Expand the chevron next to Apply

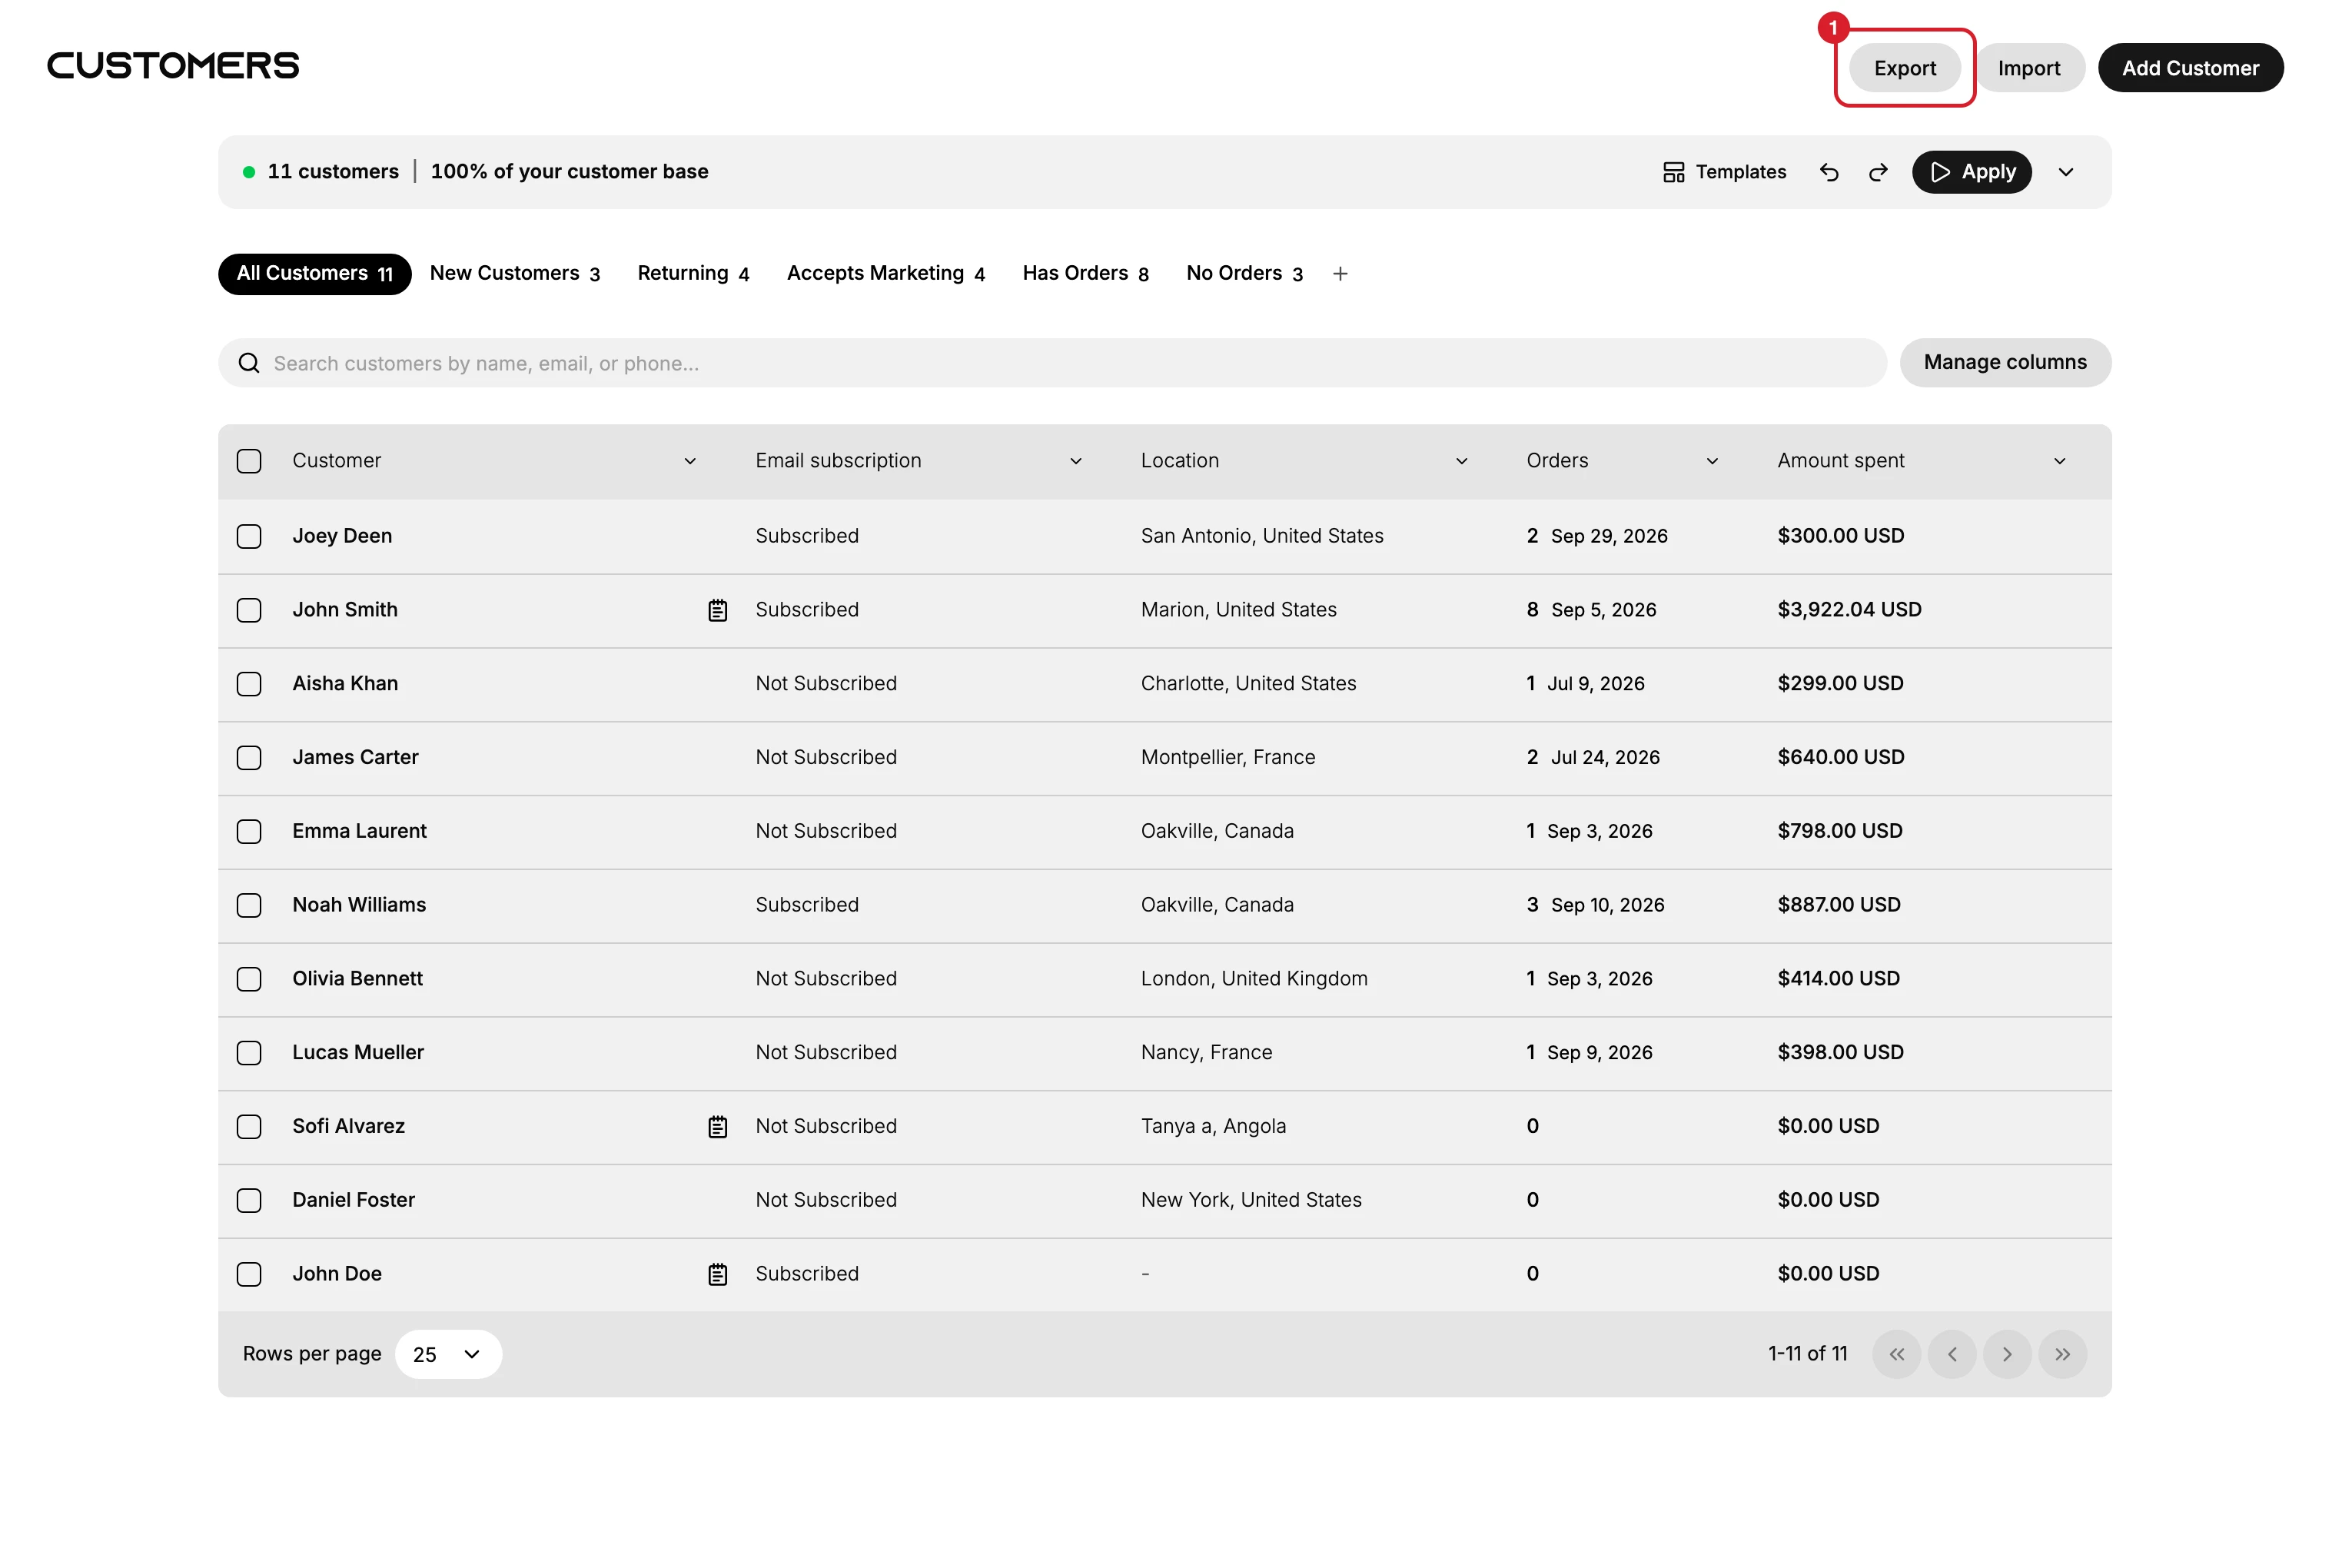coord(2066,172)
